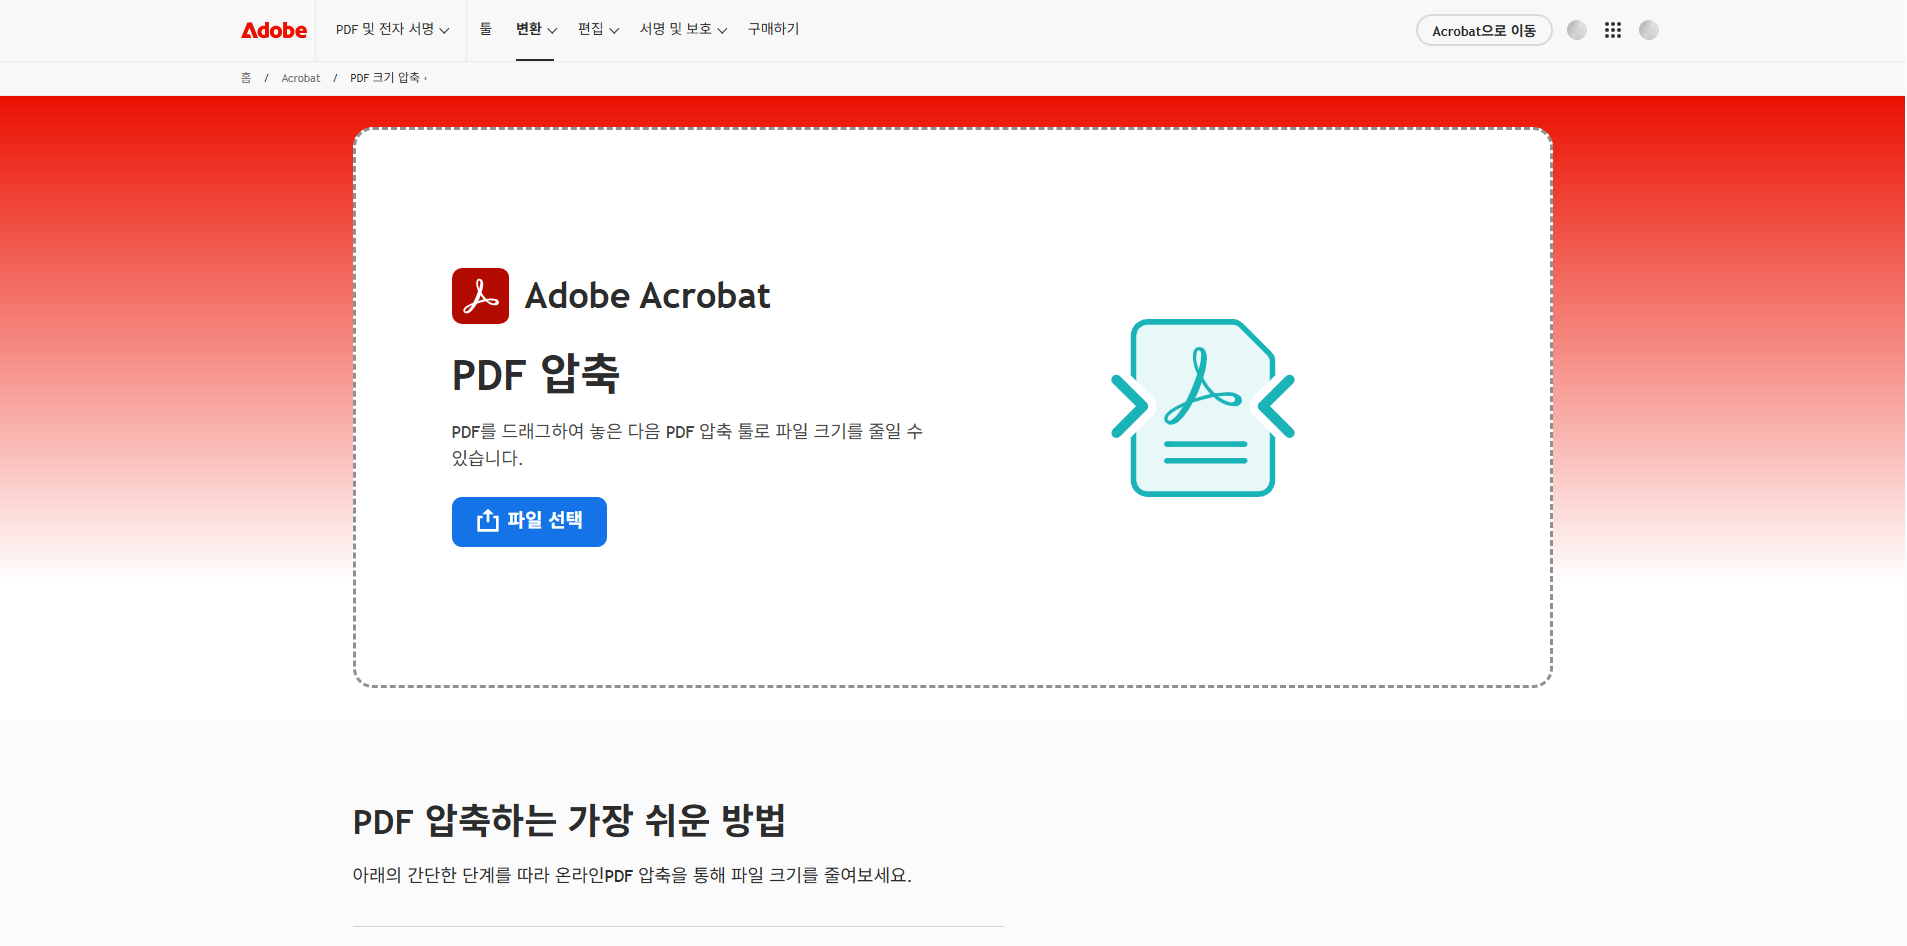The image size is (1907, 946).
Task: Click the teal compress PDF illustration
Action: (x=1203, y=407)
